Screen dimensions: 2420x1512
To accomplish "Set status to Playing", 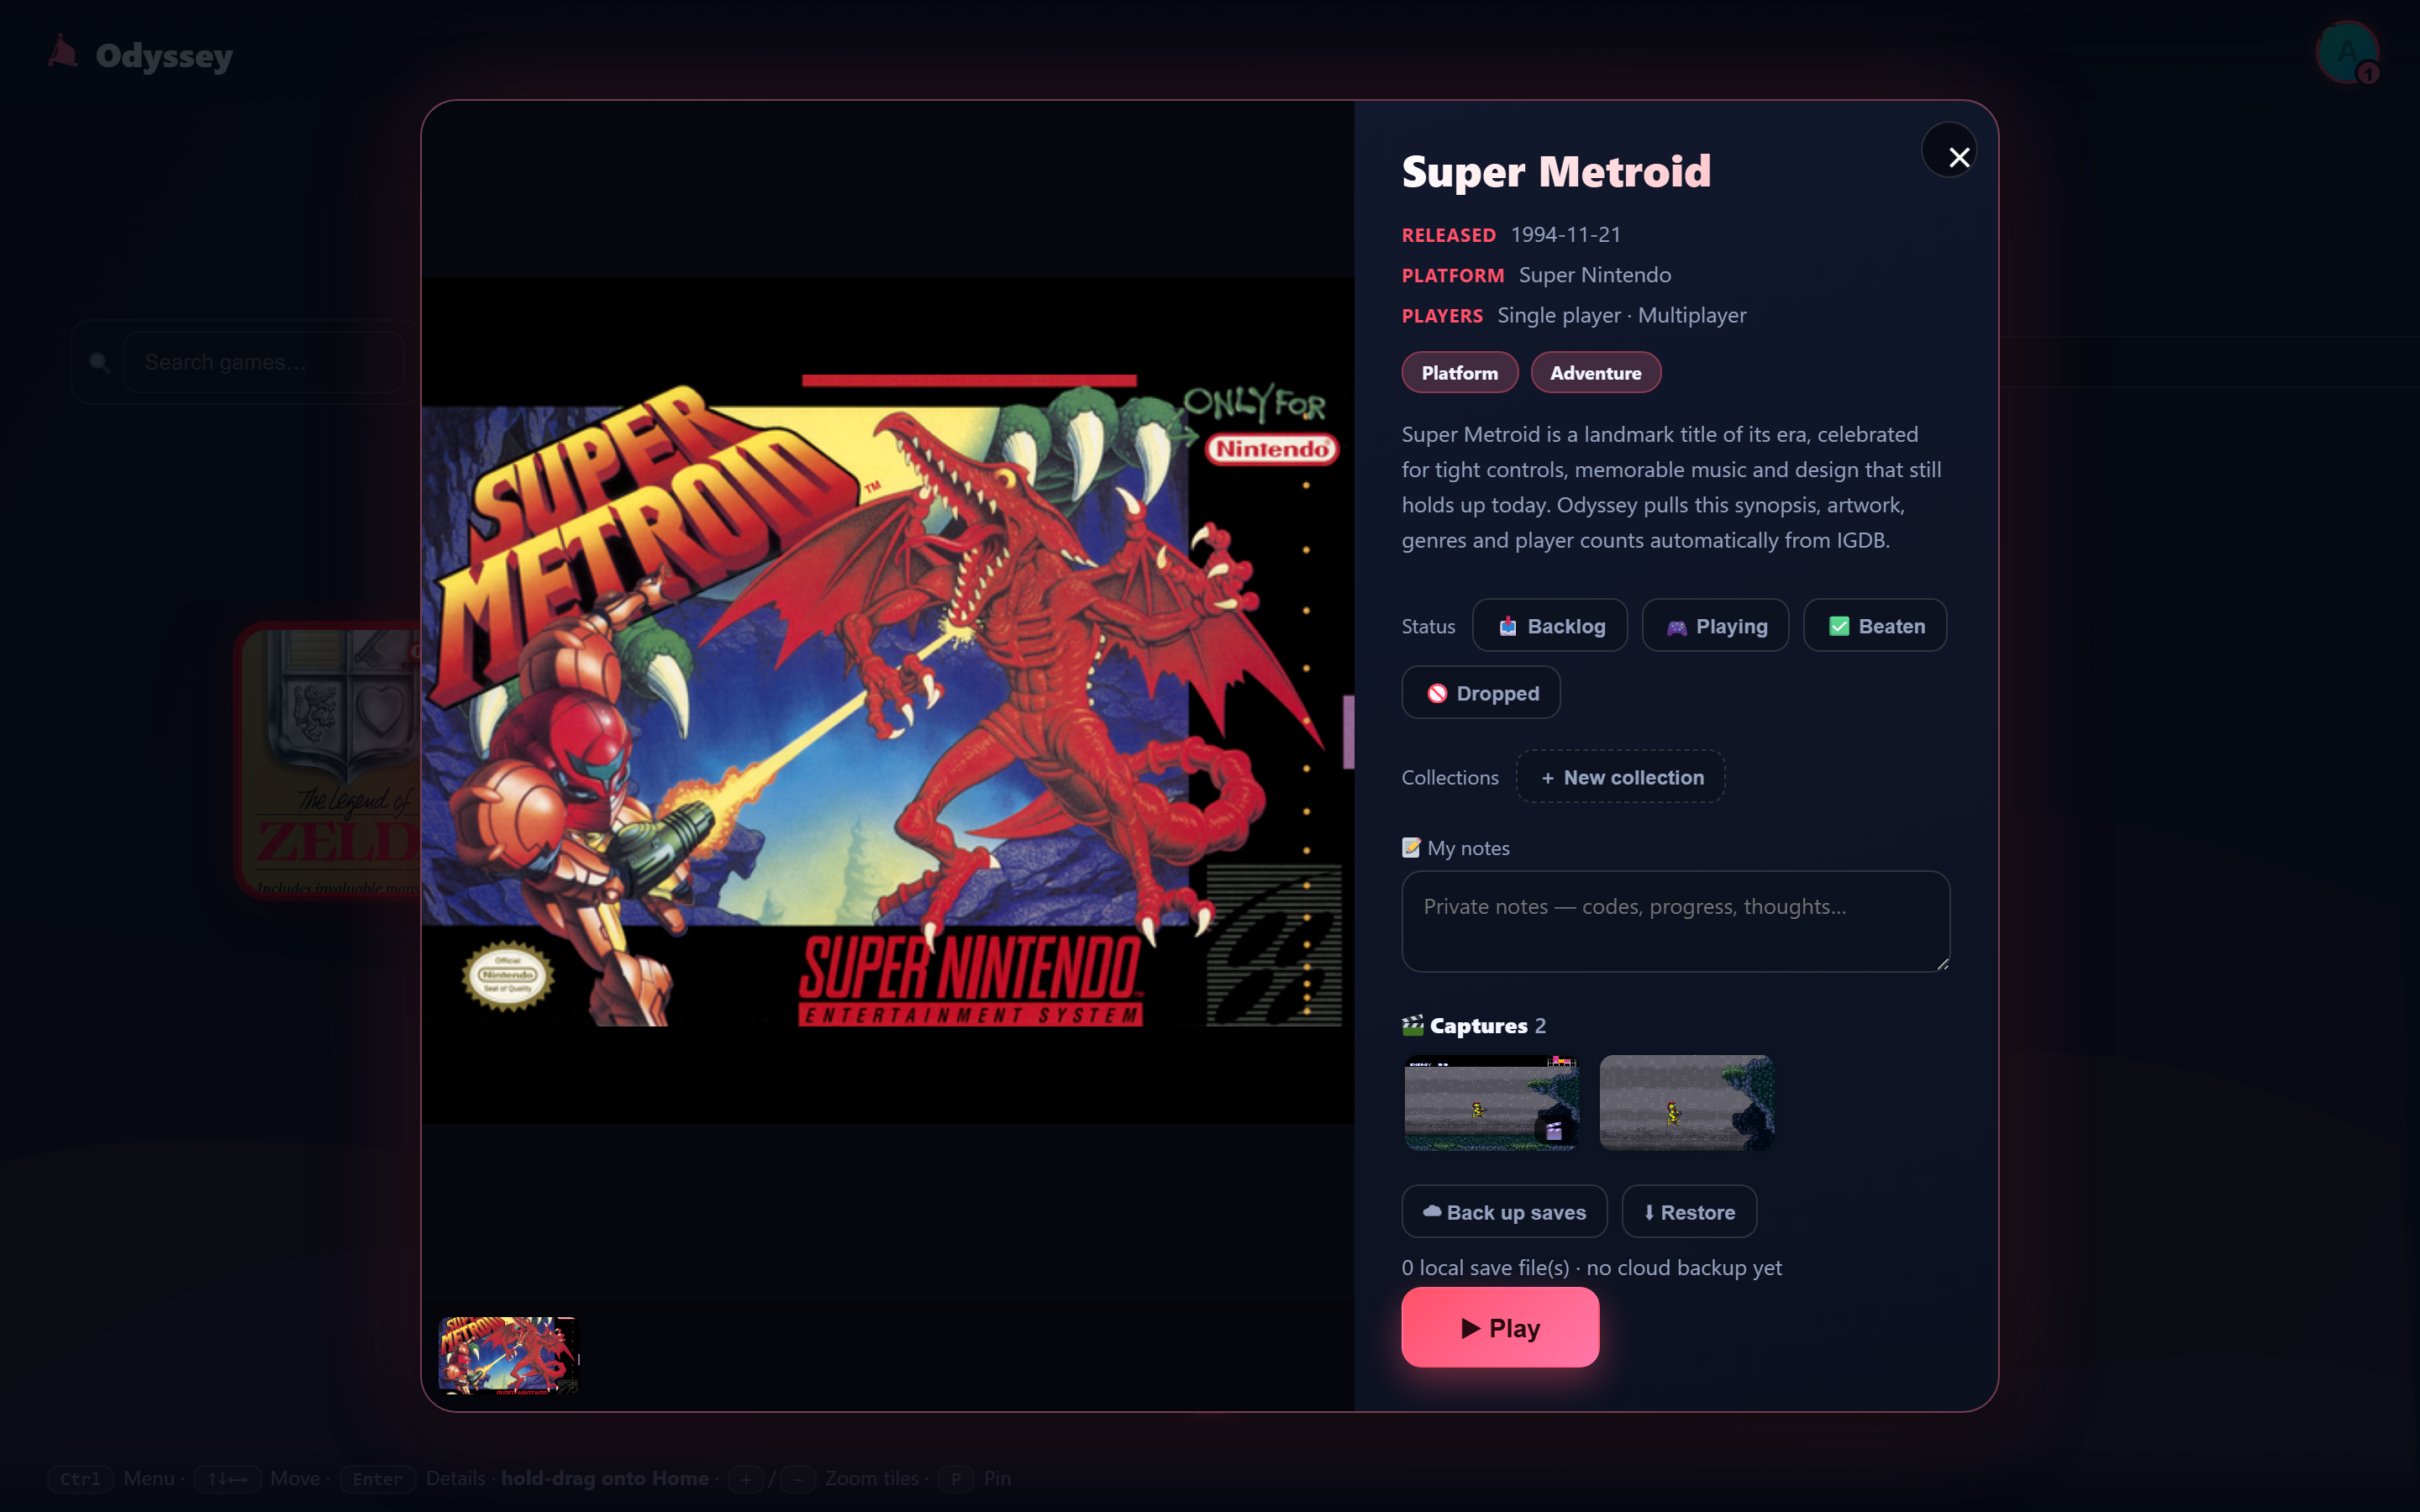I will click(1715, 626).
